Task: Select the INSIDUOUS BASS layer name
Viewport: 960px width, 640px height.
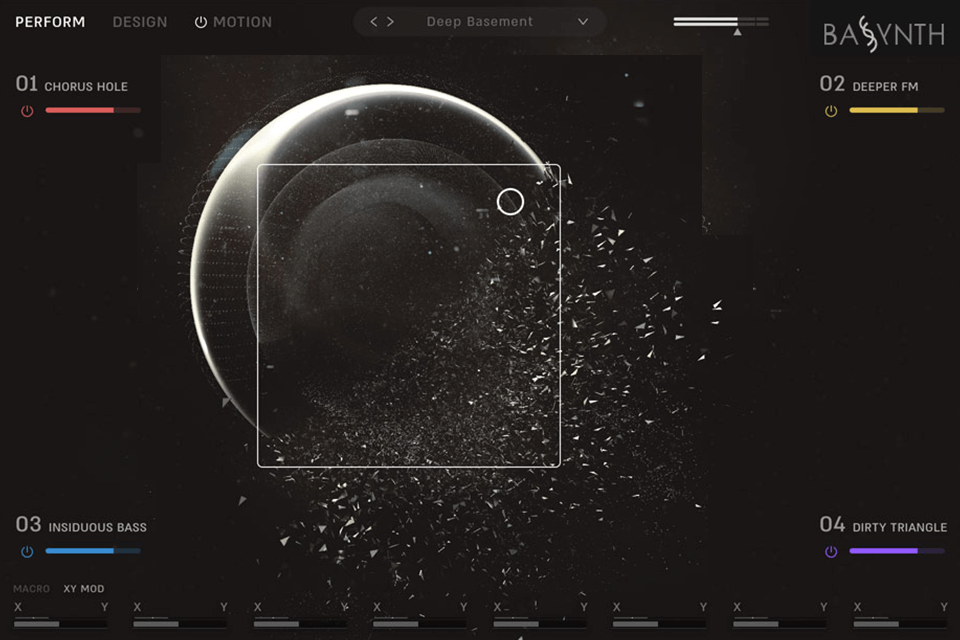Action: [98, 527]
